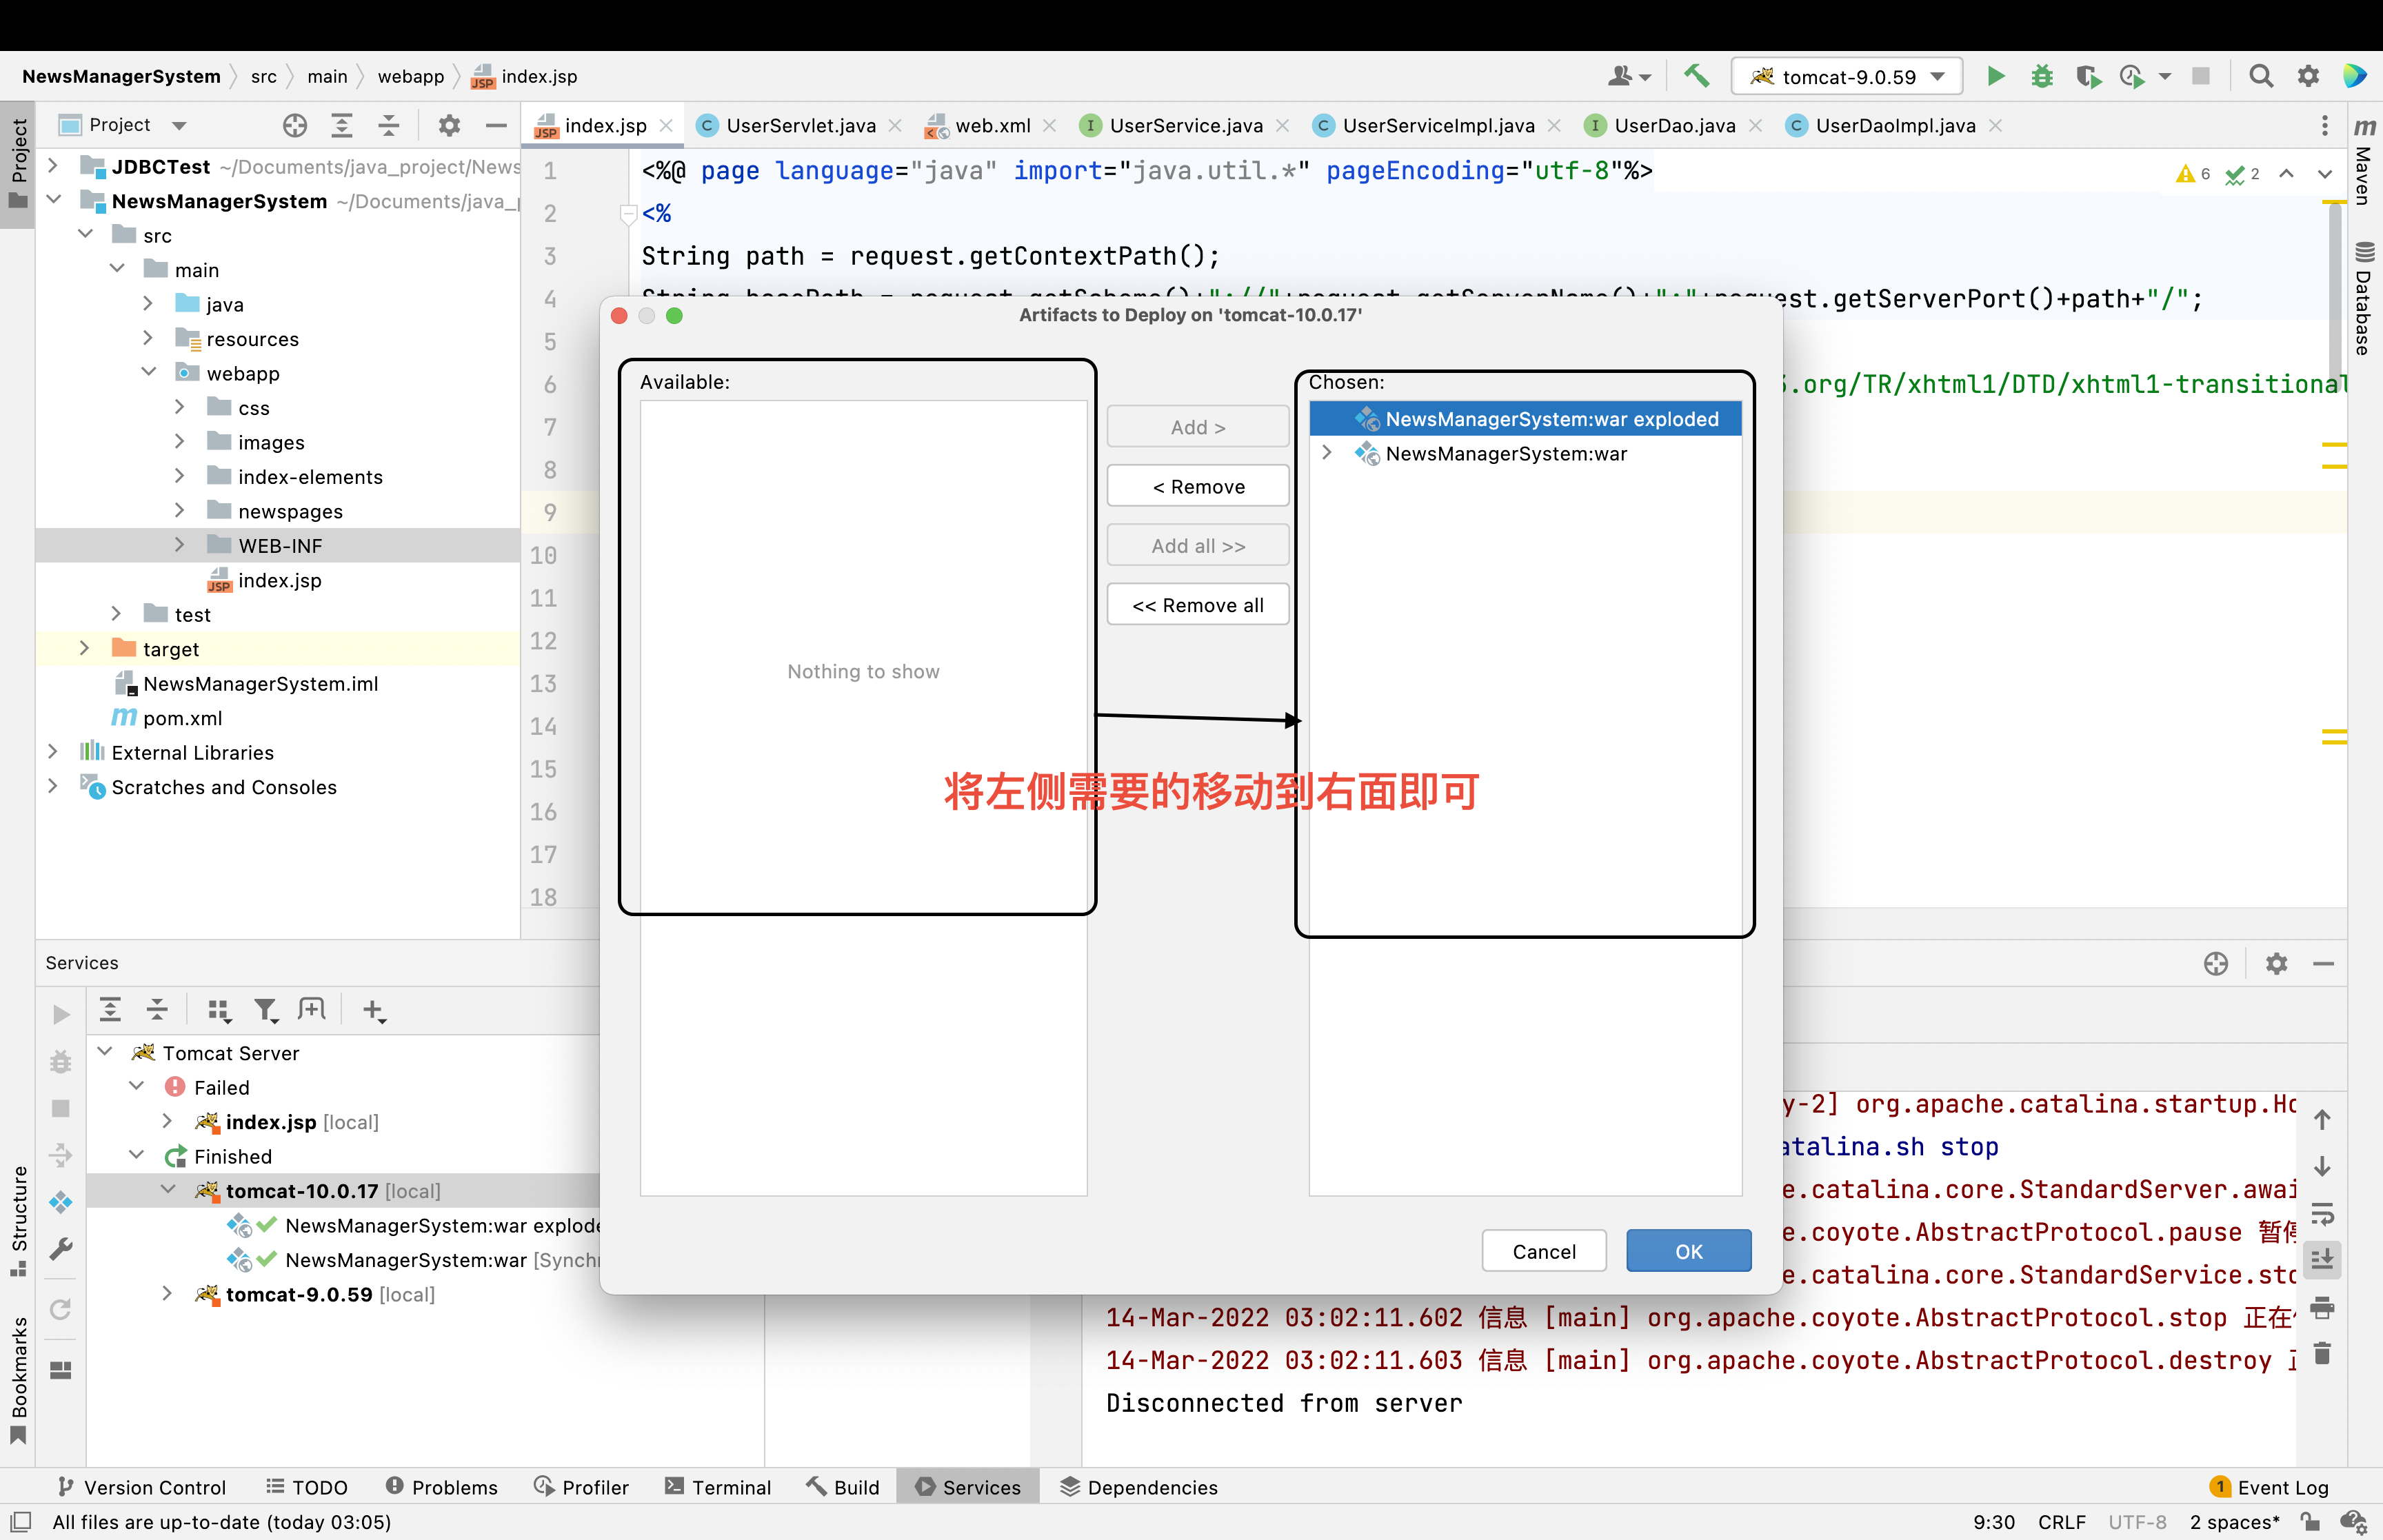Open tool windows quick access in status bar

point(21,1521)
